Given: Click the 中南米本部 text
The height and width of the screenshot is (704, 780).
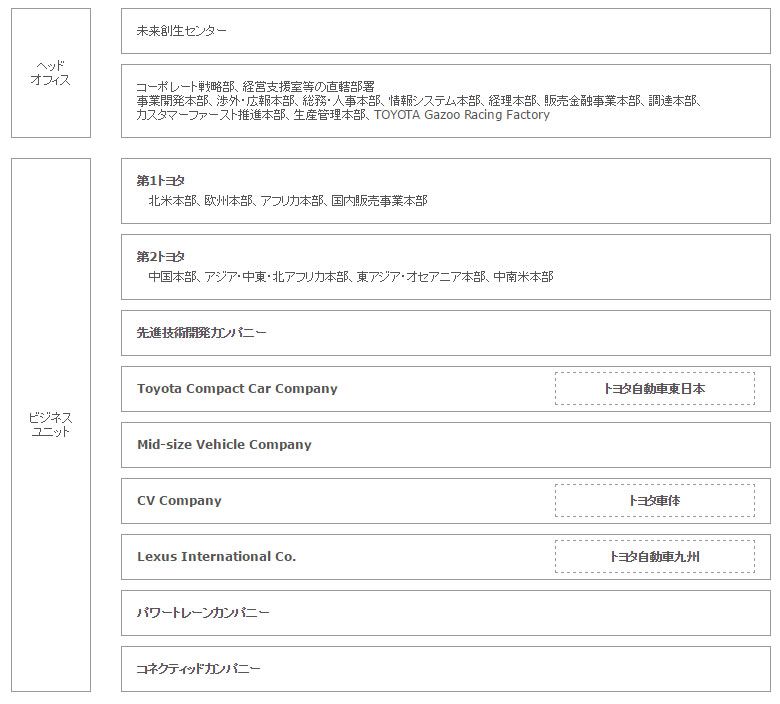Looking at the screenshot, I should pyautogui.click(x=523, y=277).
